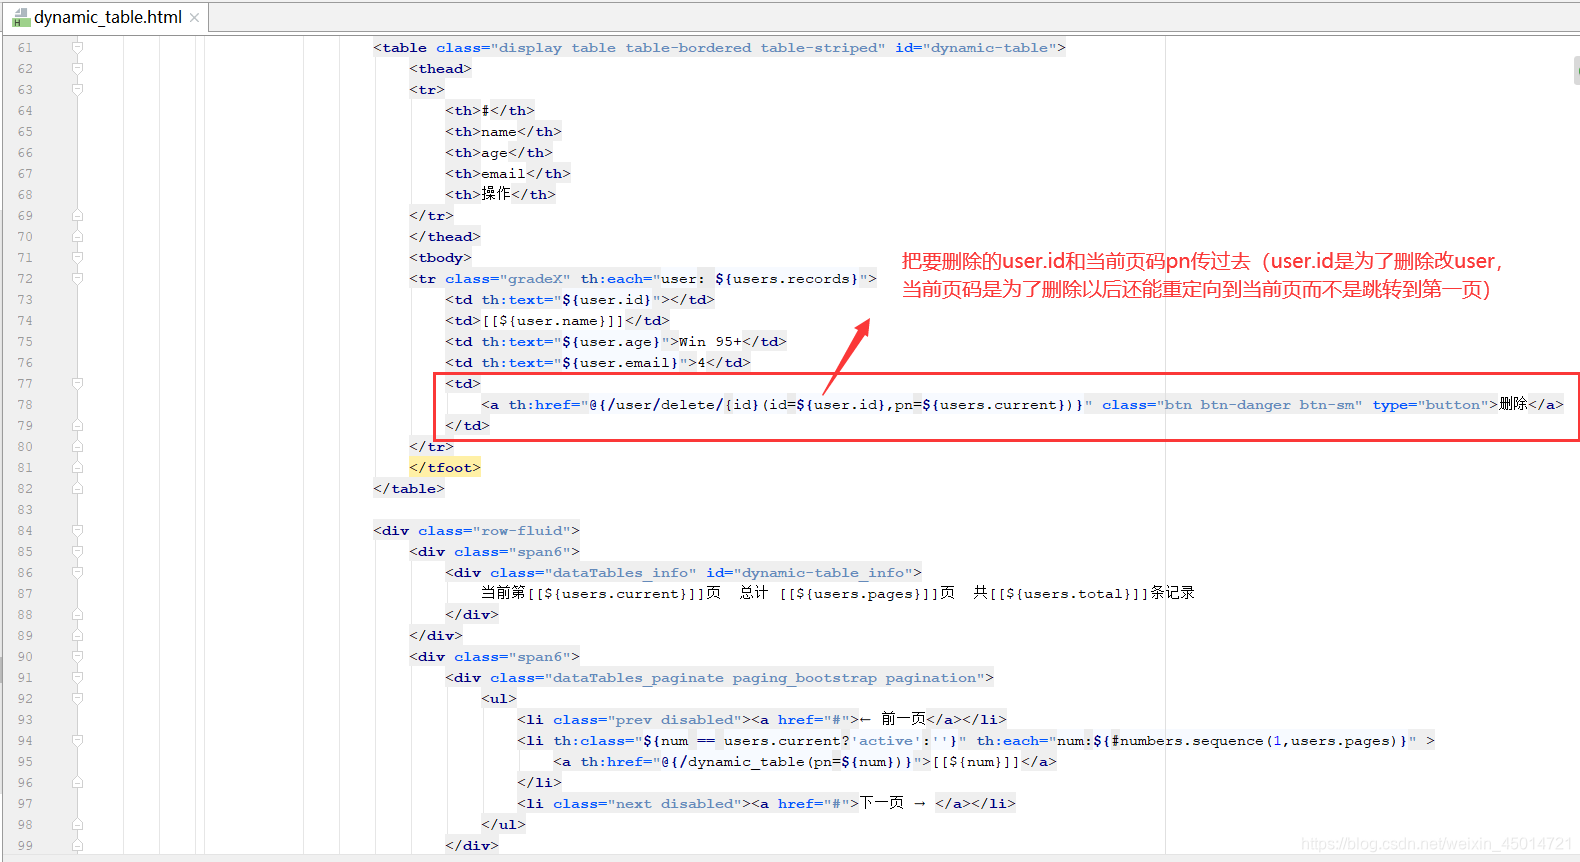Click the 前一页 previous page line

[762, 719]
